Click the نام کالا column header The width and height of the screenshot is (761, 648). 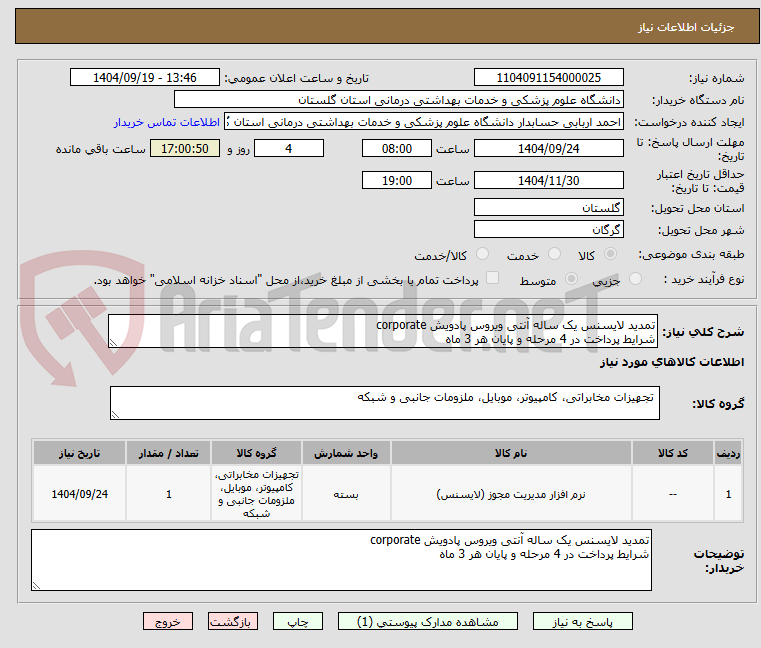pos(511,453)
